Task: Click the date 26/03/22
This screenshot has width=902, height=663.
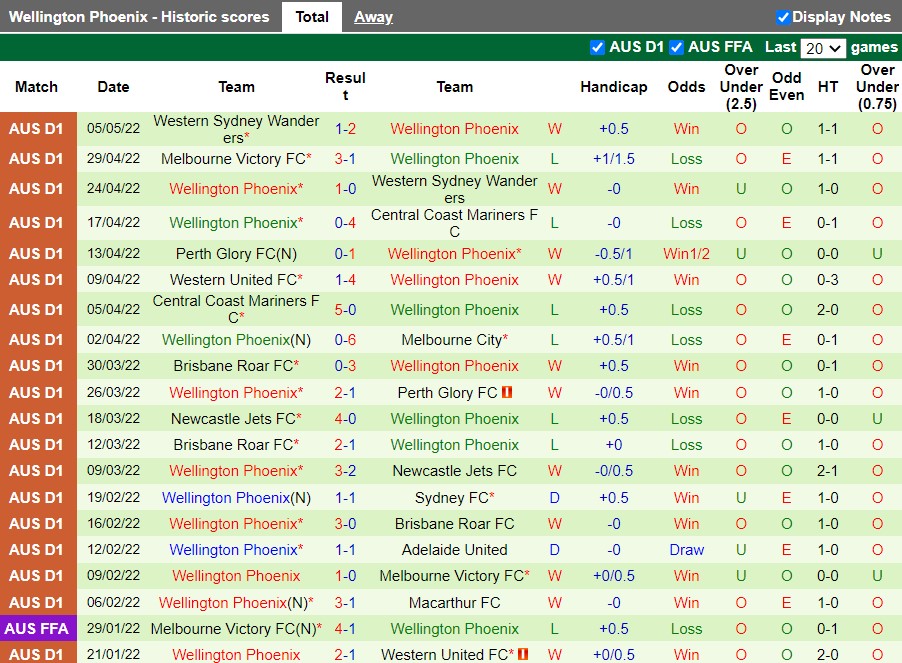Action: 113,392
